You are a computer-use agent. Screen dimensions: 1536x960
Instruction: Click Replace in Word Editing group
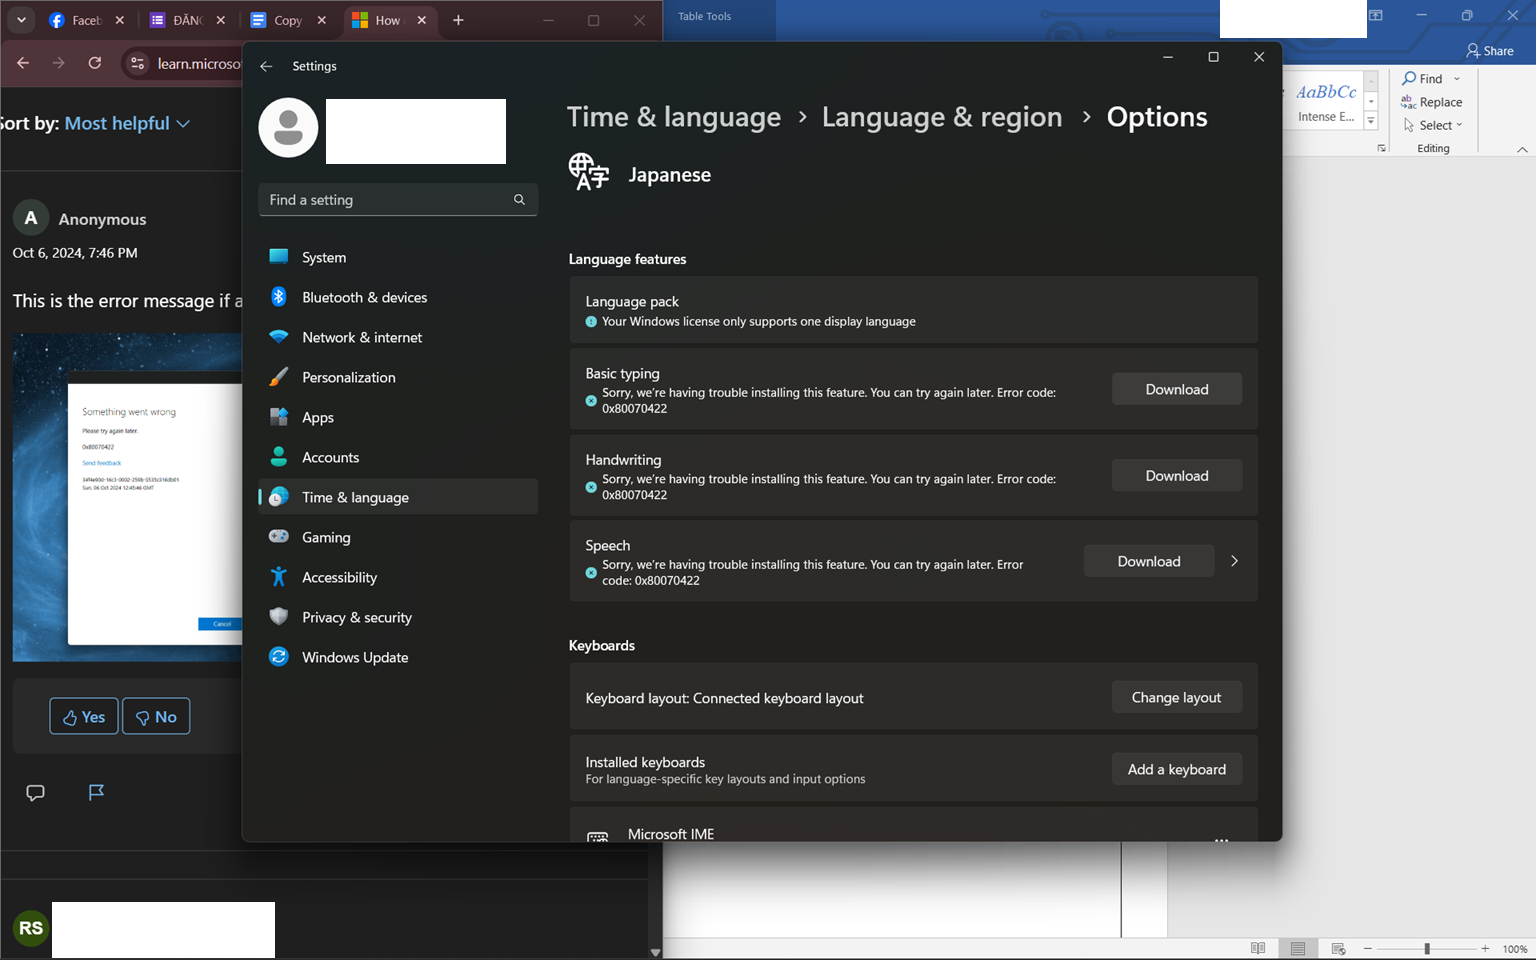(x=1432, y=102)
